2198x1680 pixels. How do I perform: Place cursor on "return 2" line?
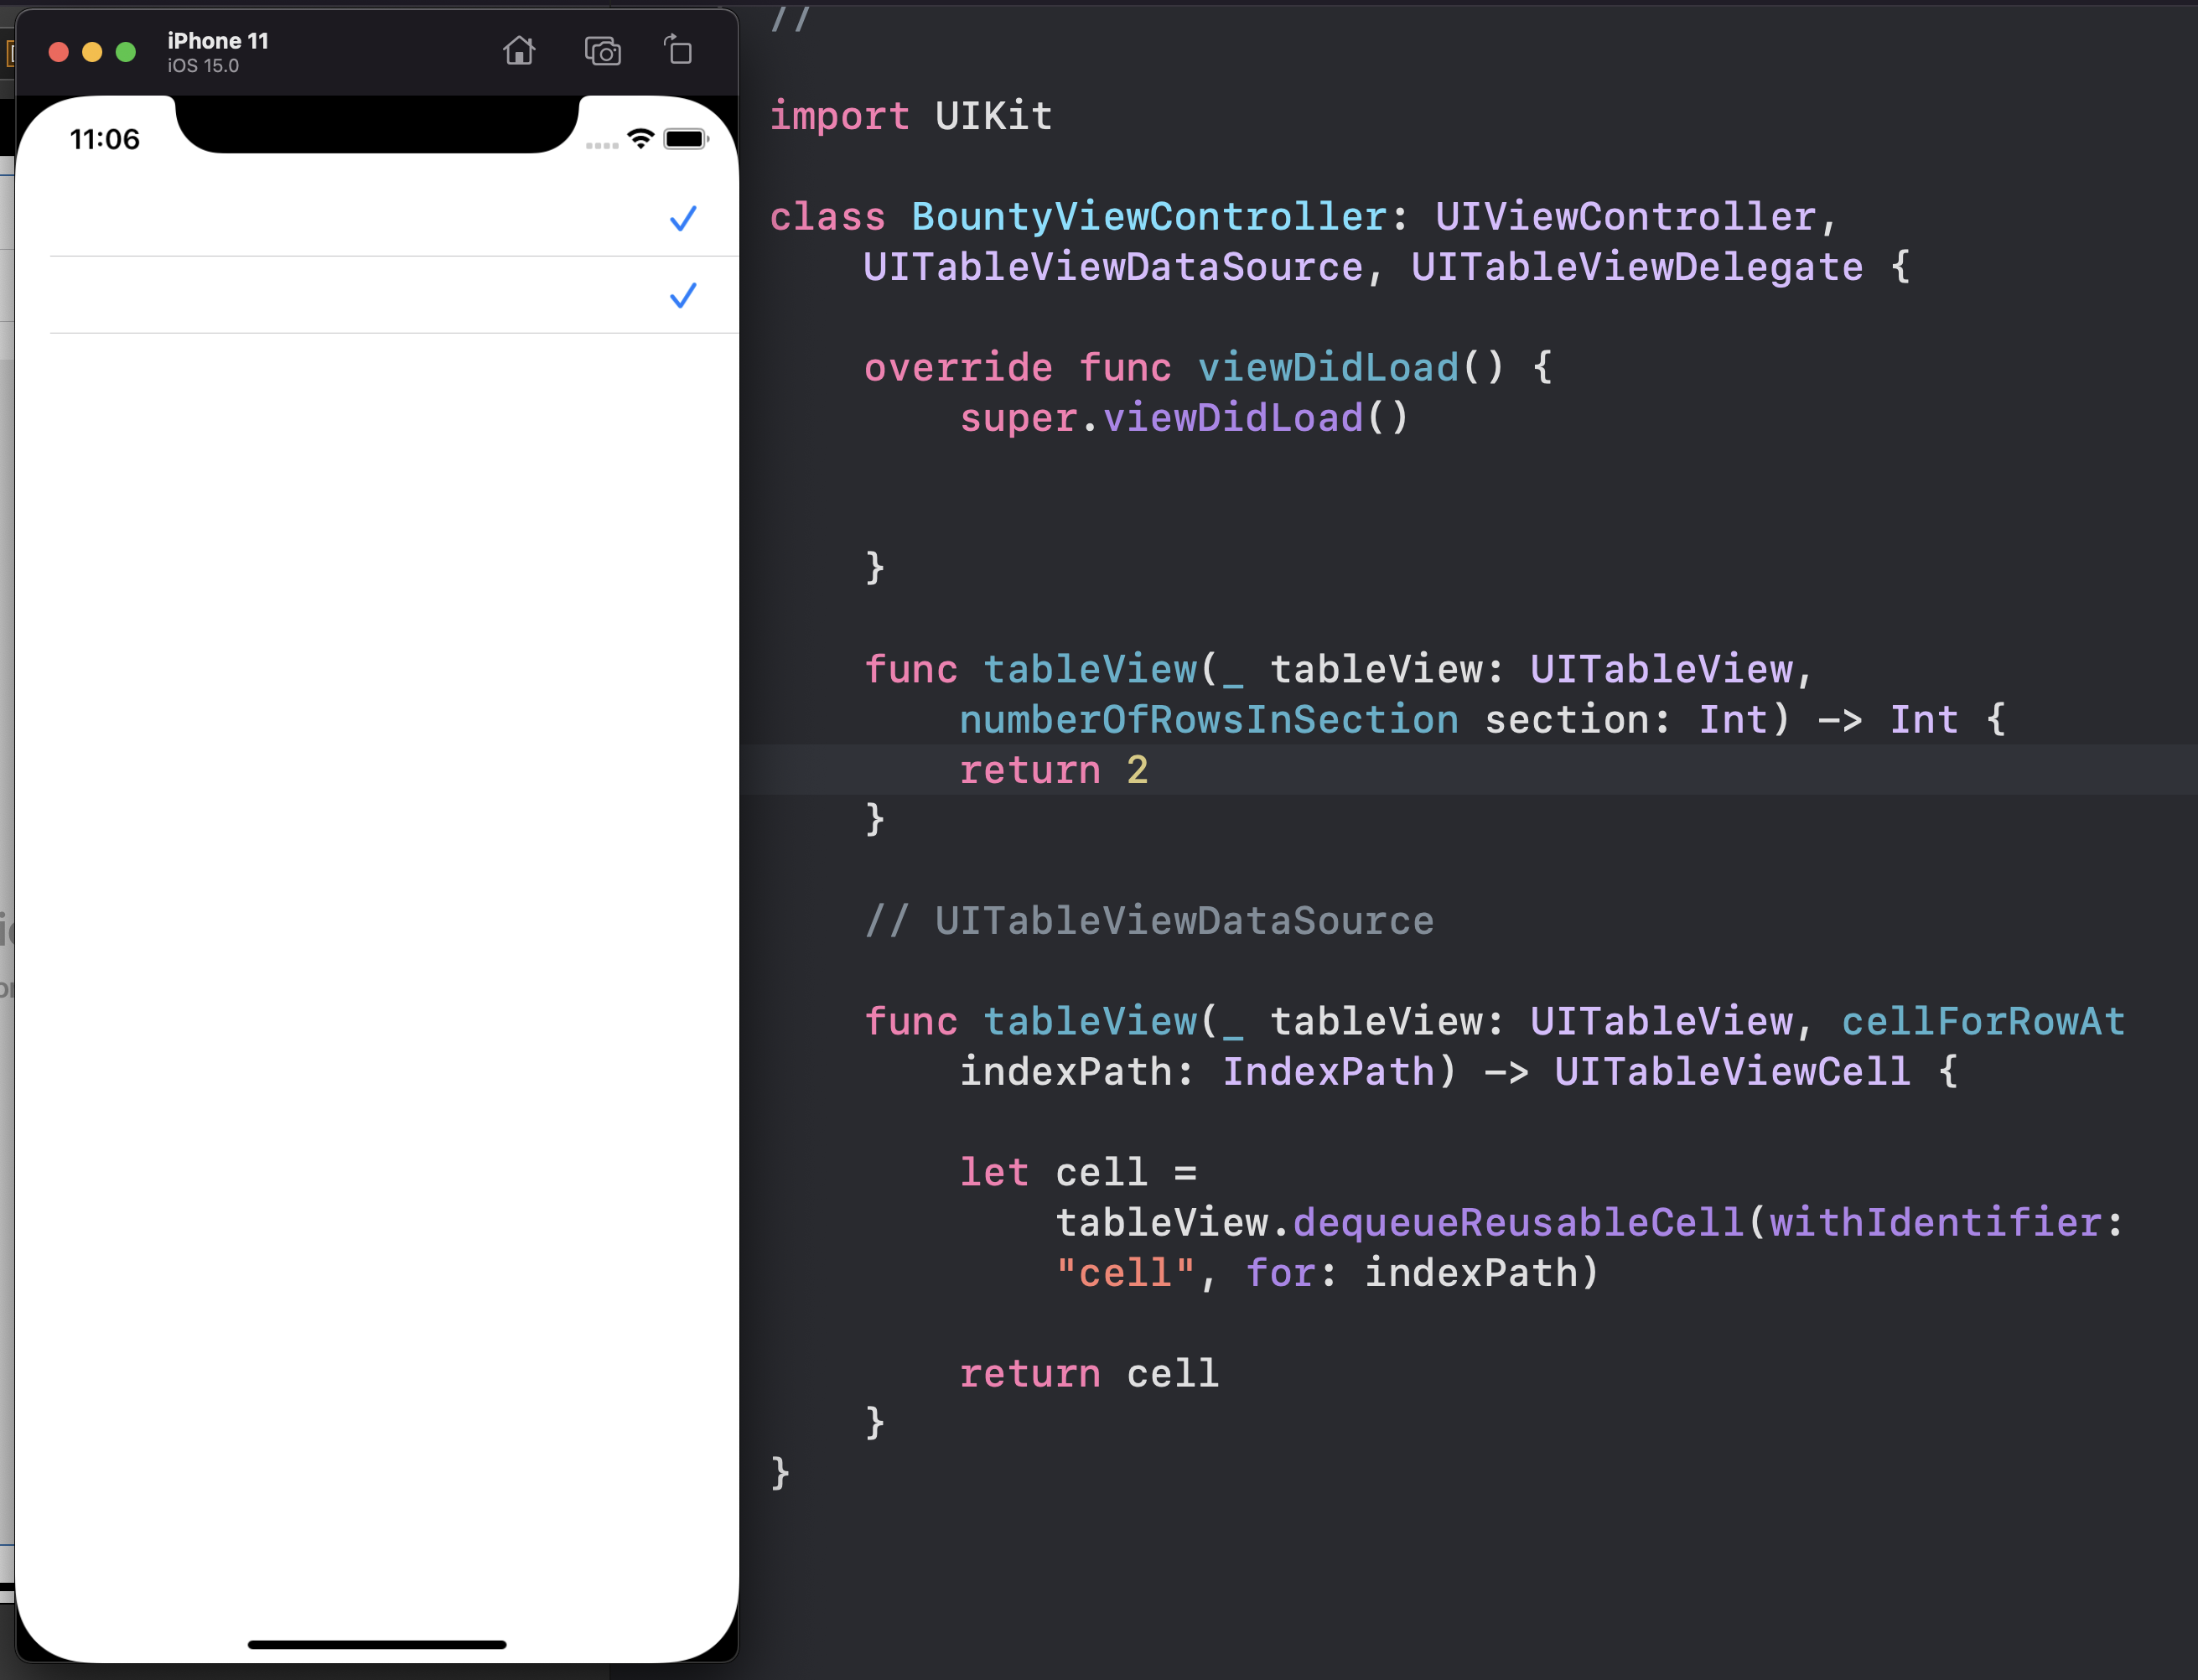1052,770
